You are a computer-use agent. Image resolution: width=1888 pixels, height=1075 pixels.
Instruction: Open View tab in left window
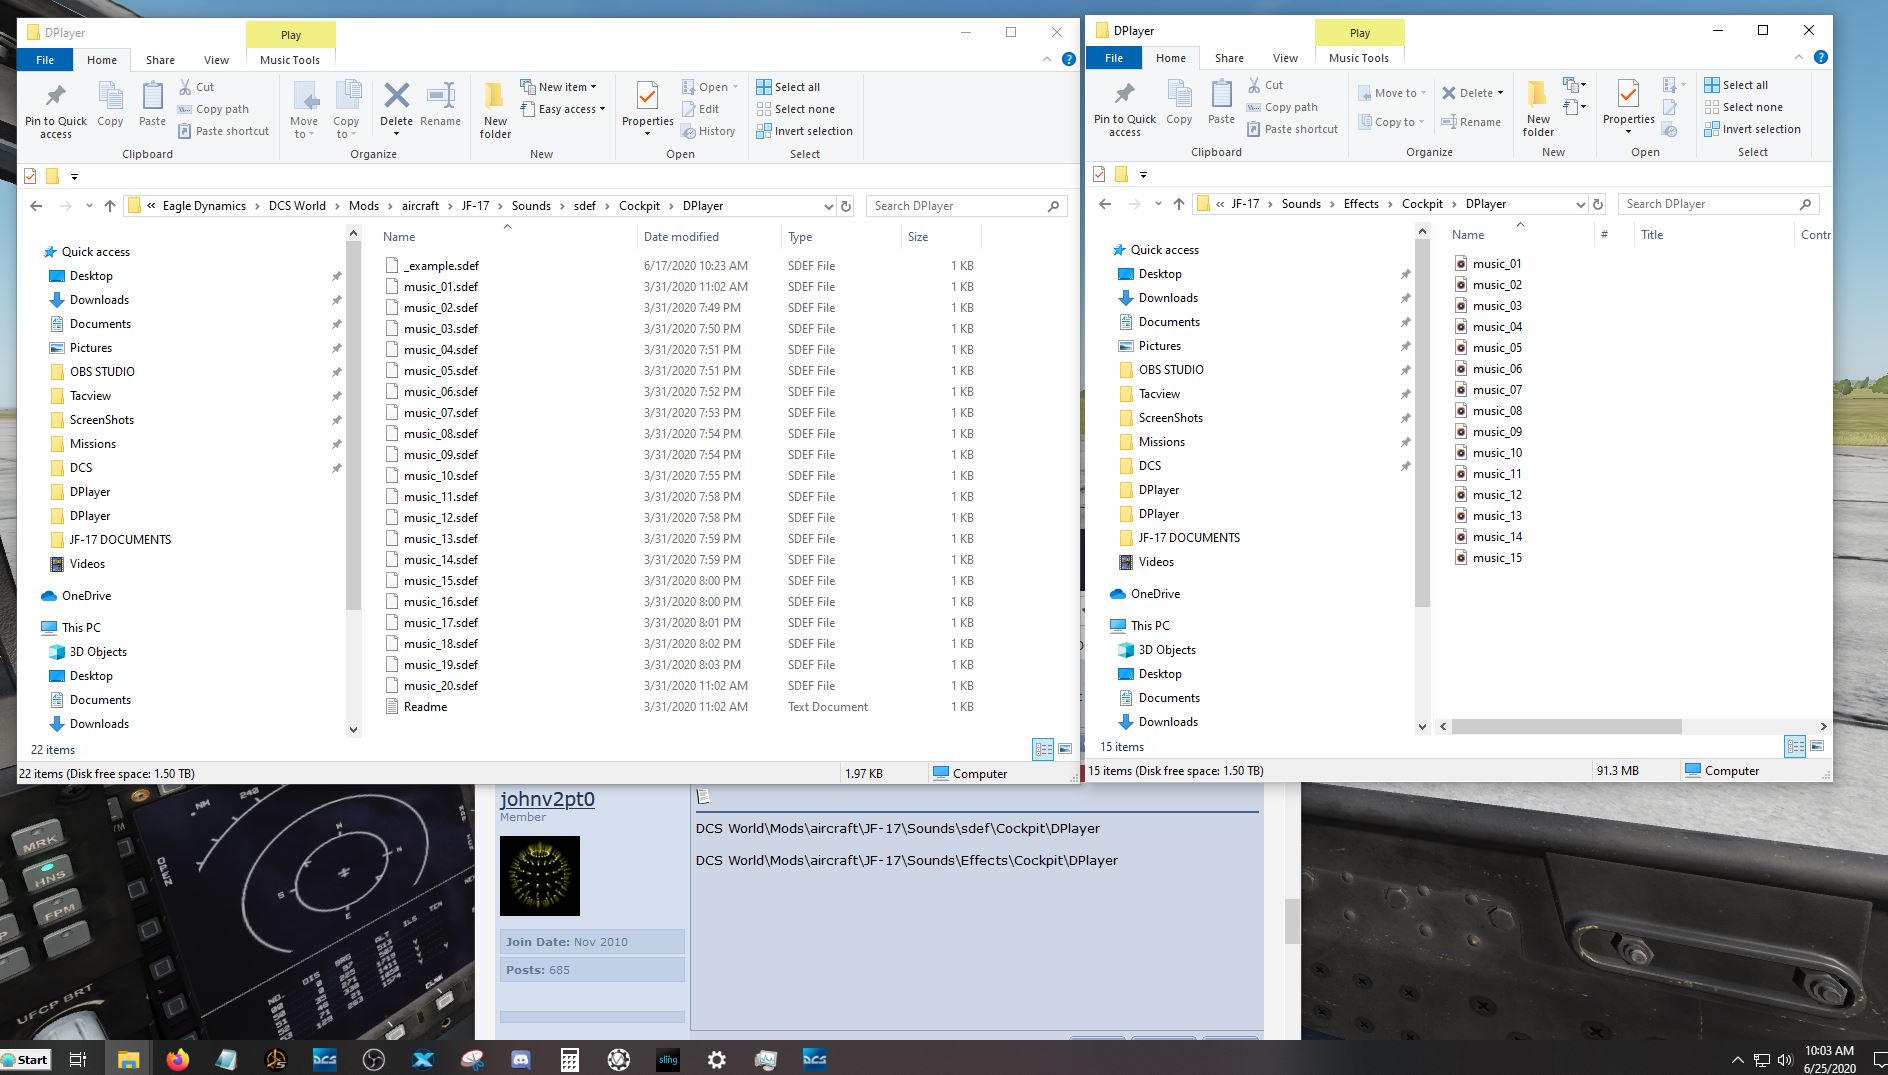[216, 60]
